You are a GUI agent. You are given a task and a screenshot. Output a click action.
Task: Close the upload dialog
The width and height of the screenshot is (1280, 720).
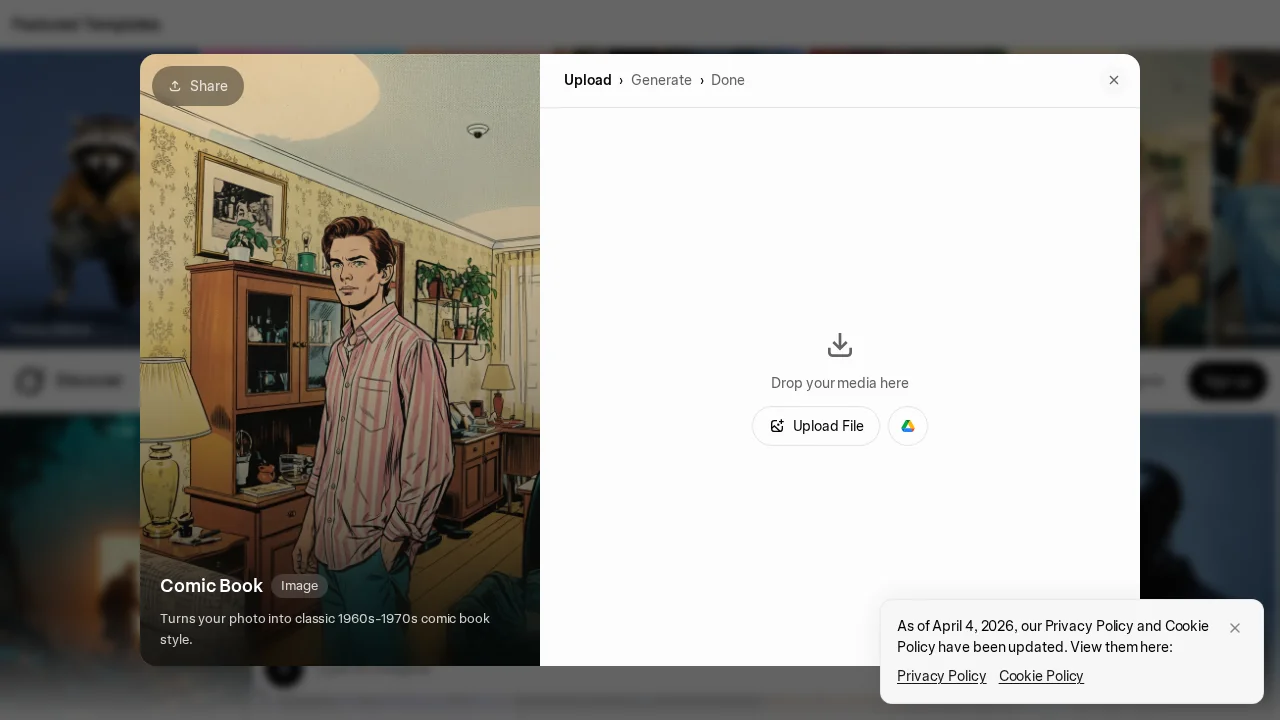(1114, 80)
